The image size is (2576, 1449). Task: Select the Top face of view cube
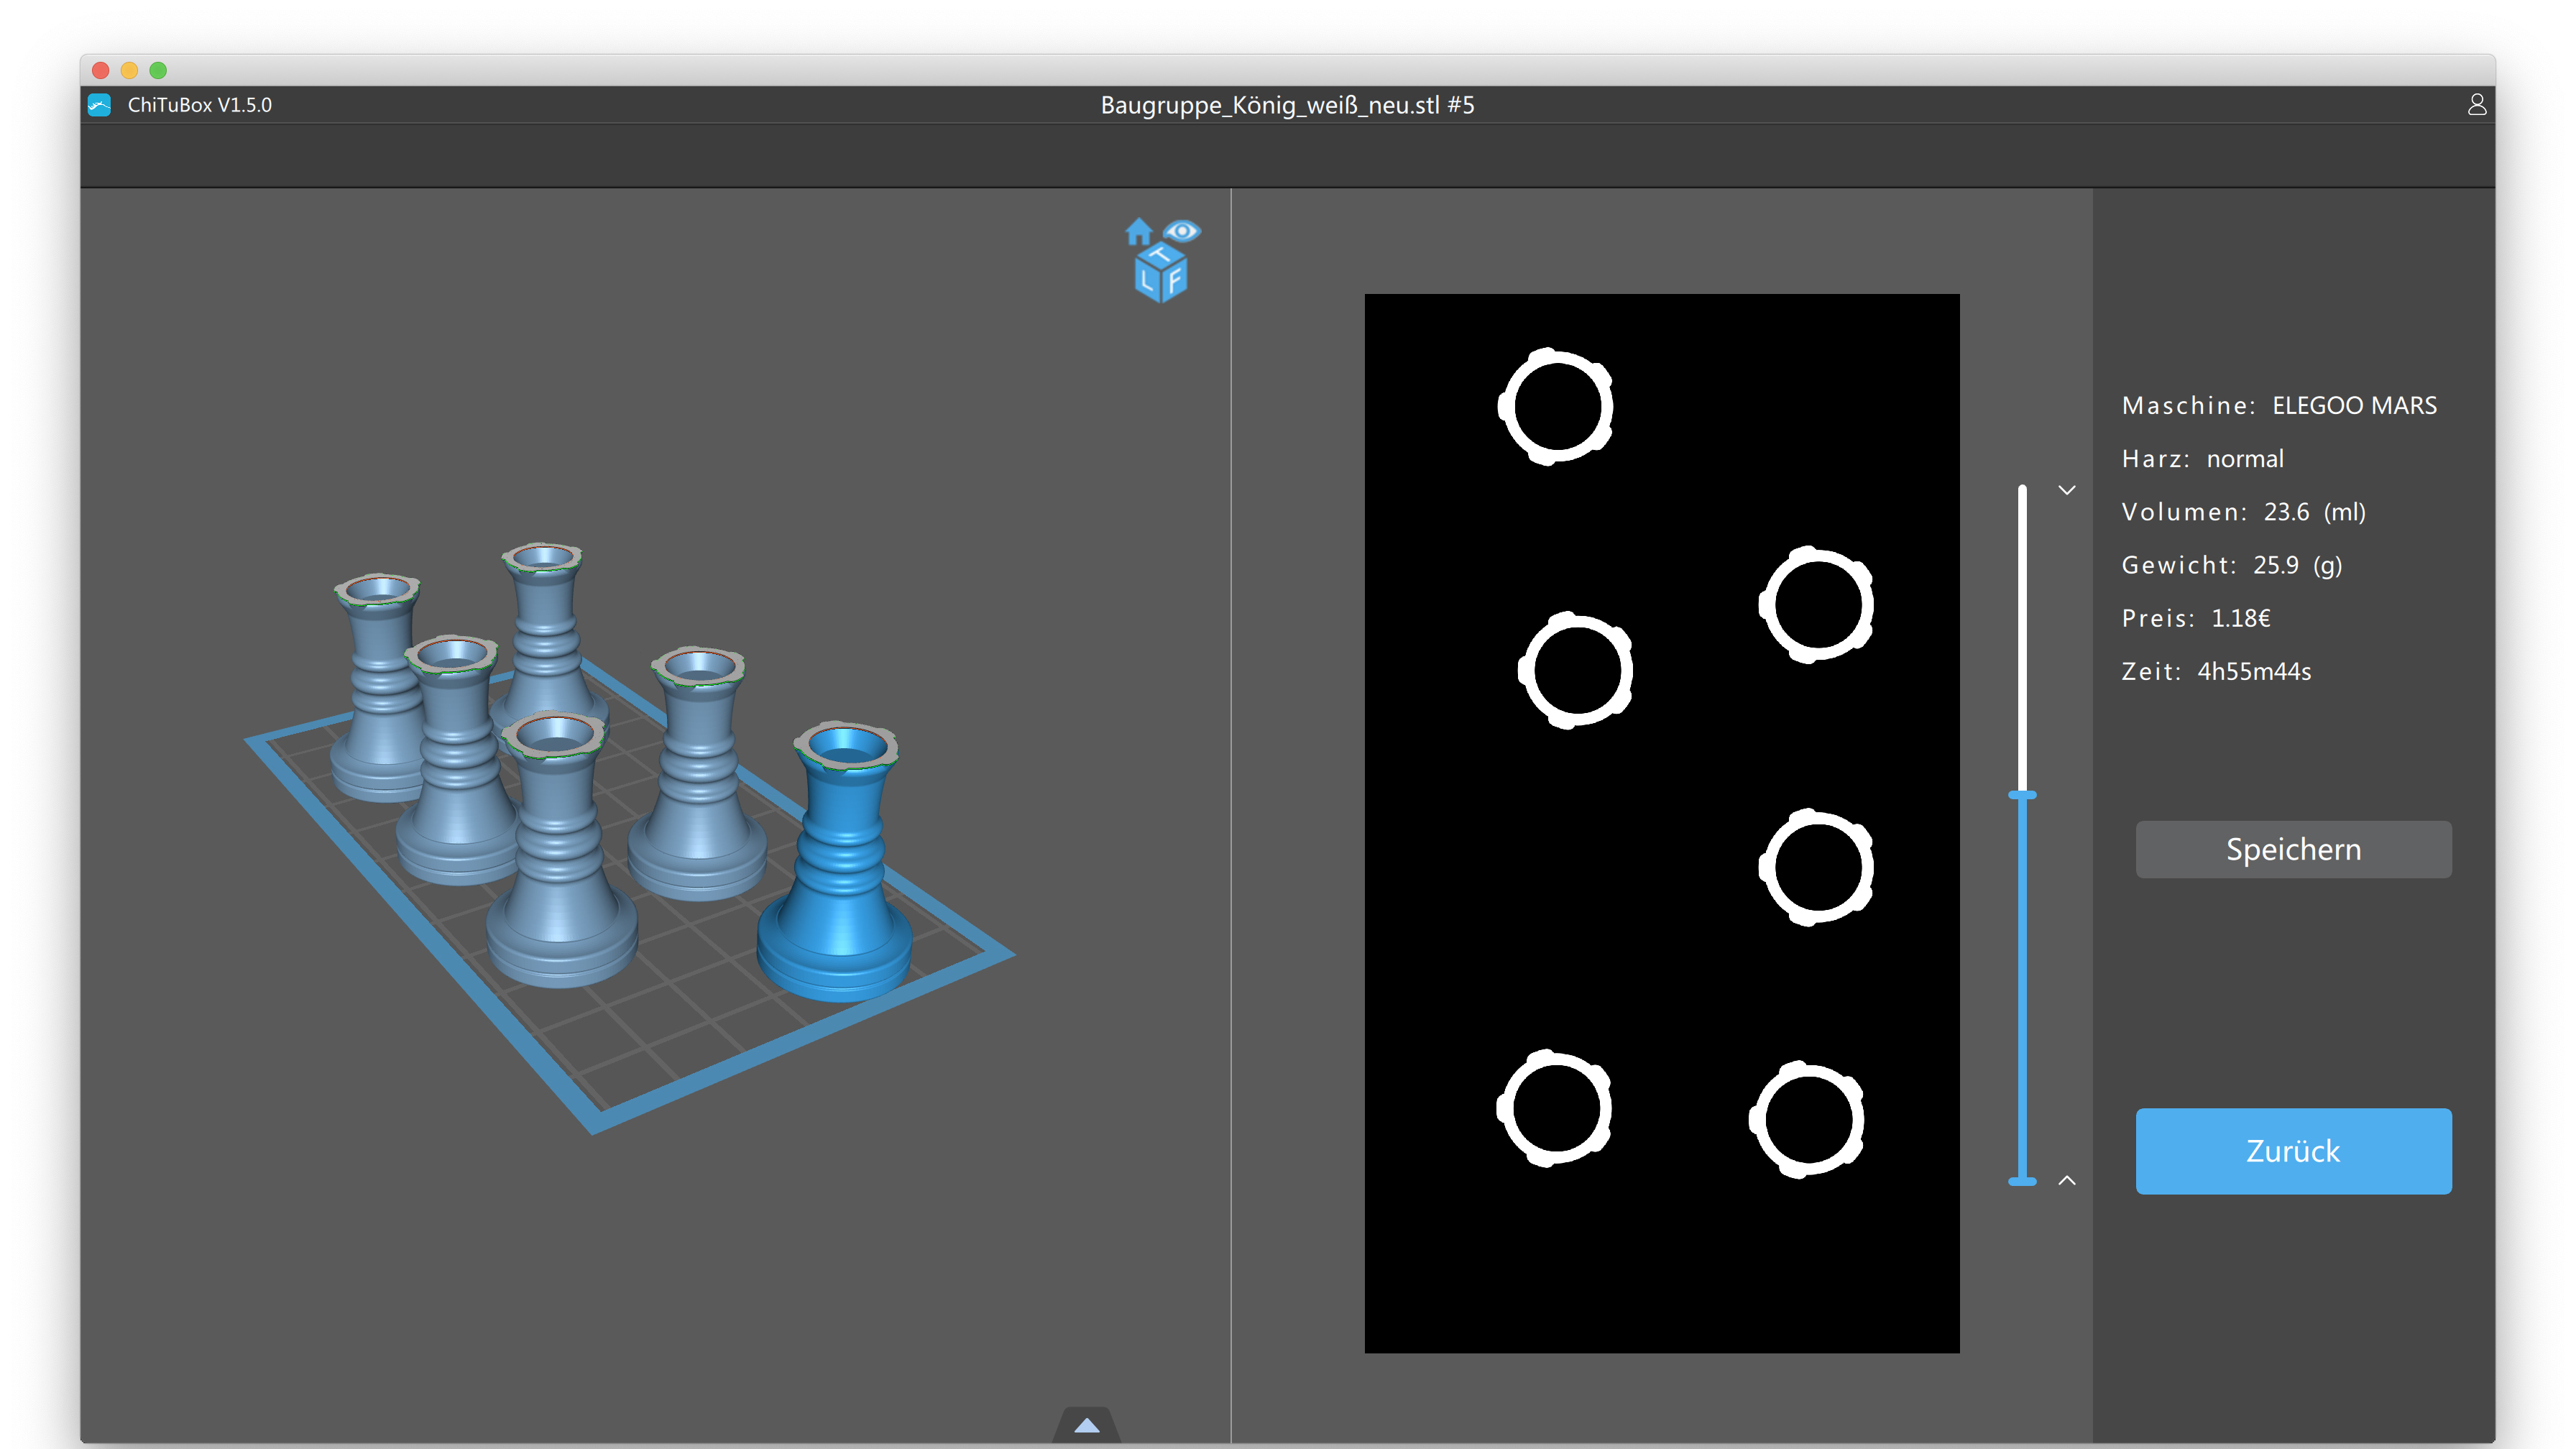tap(1160, 256)
